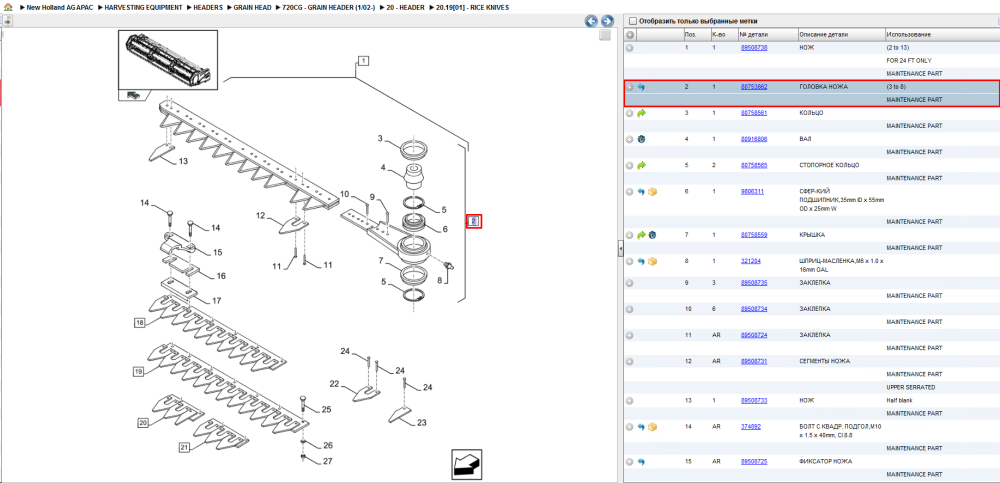The image size is (1000, 483).
Task: Click boxed callout 21 in the diagram
Action: pos(184,447)
